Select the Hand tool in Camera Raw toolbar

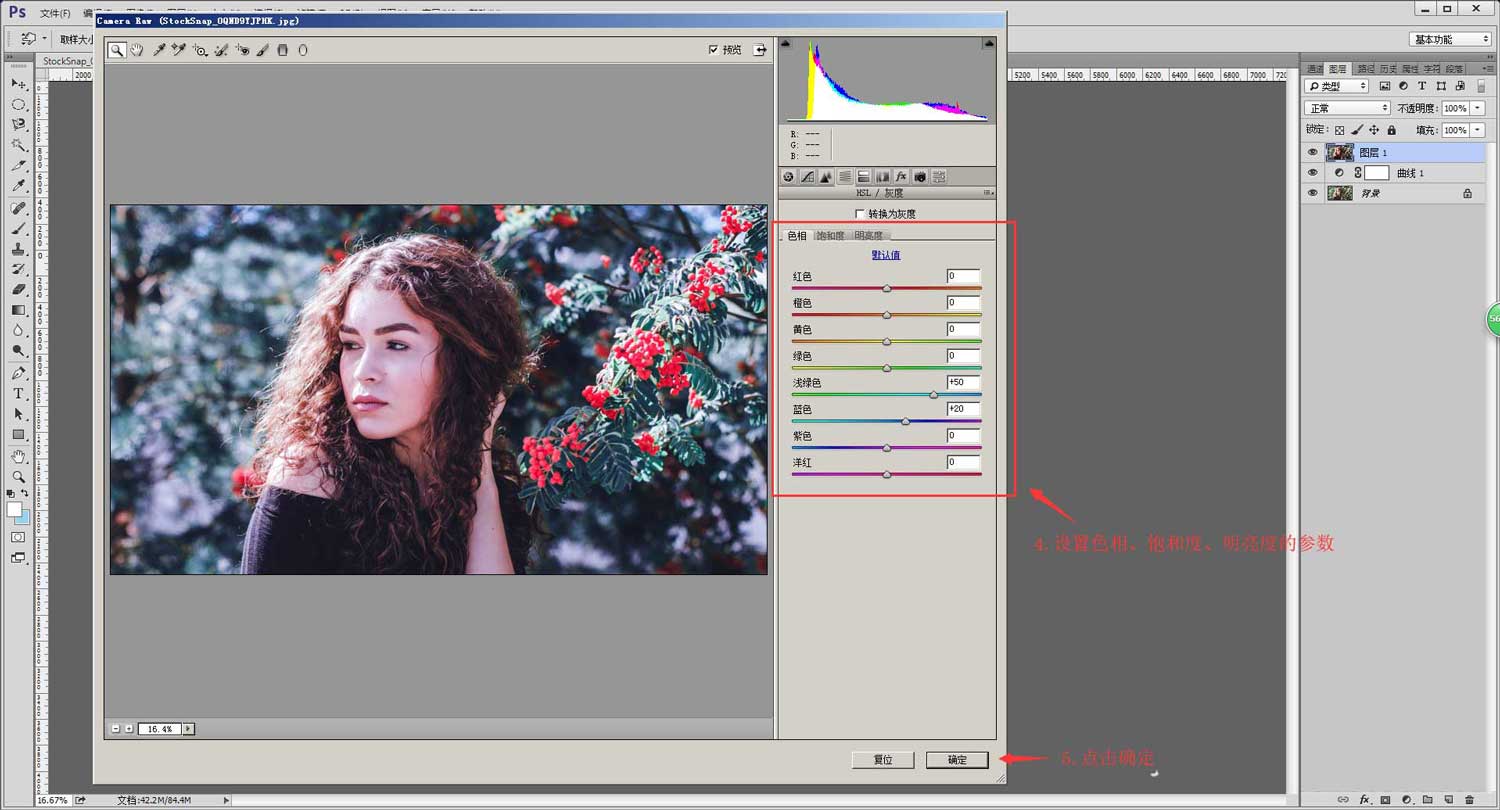137,50
